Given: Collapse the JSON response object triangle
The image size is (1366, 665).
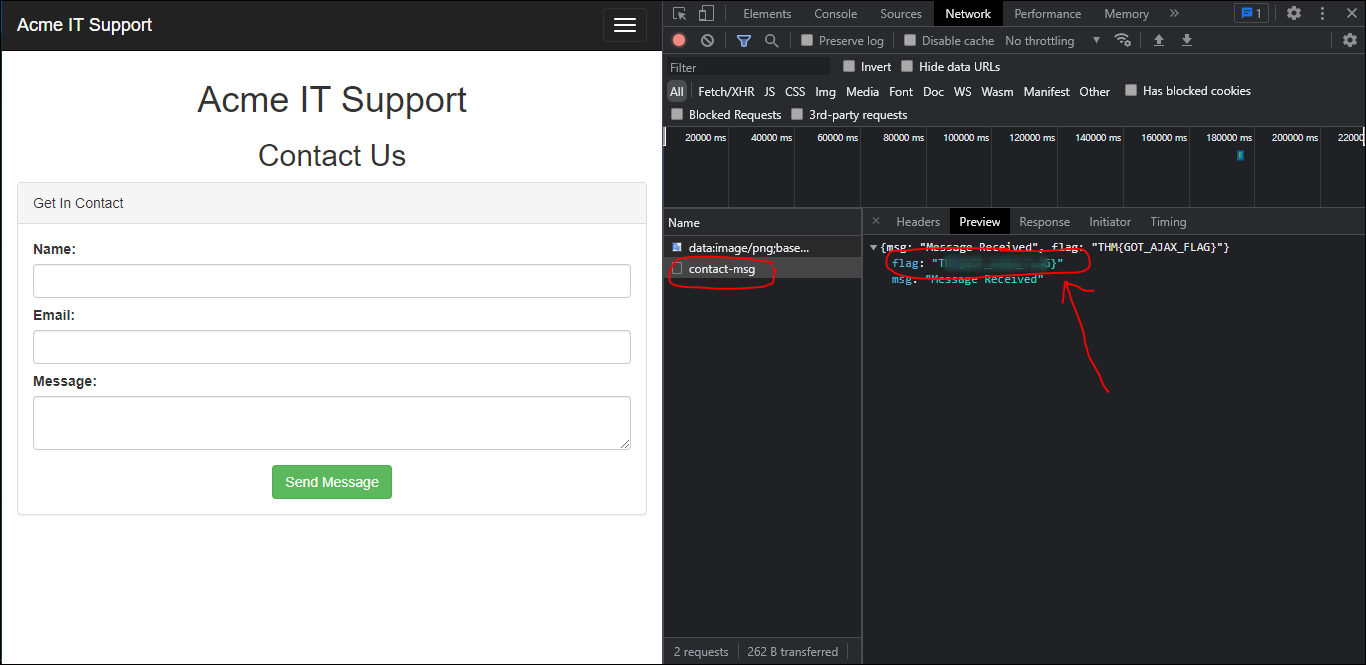Looking at the screenshot, I should point(874,247).
